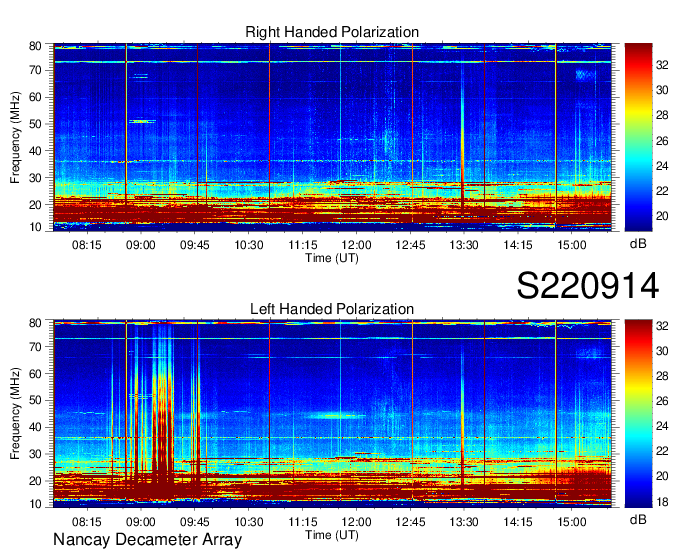Click the "09:00" time tick of the right-handed plot
This screenshot has height=552, width=680.
(141, 245)
